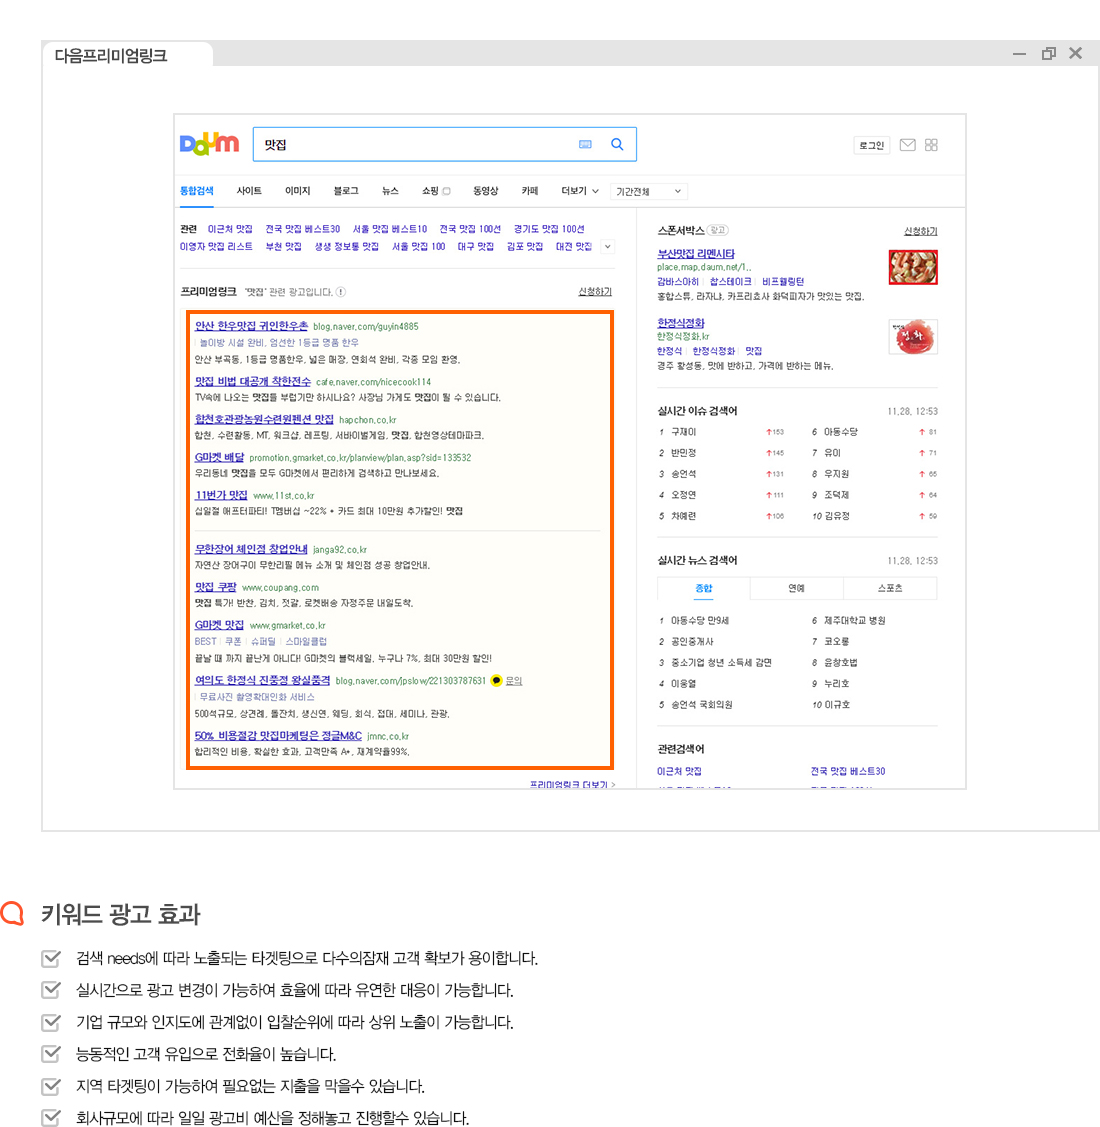The height and width of the screenshot is (1127, 1100).
Task: Open the 50% 비용절감 맛집마케팅 ad link
Action: 278,736
